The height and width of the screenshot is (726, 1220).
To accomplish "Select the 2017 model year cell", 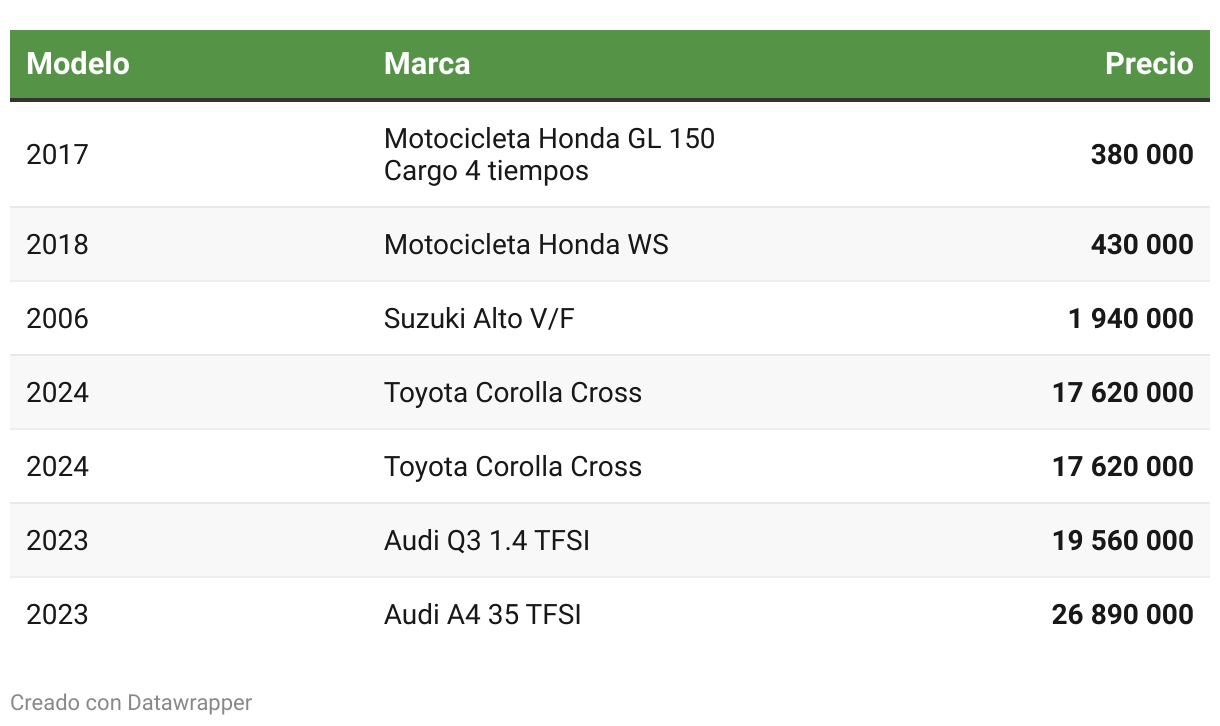I will click(58, 155).
